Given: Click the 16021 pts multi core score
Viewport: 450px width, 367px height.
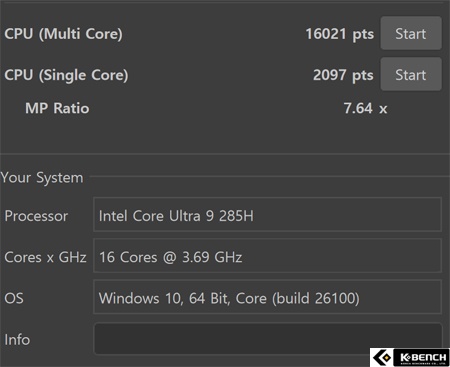Looking at the screenshot, I should click(x=340, y=34).
